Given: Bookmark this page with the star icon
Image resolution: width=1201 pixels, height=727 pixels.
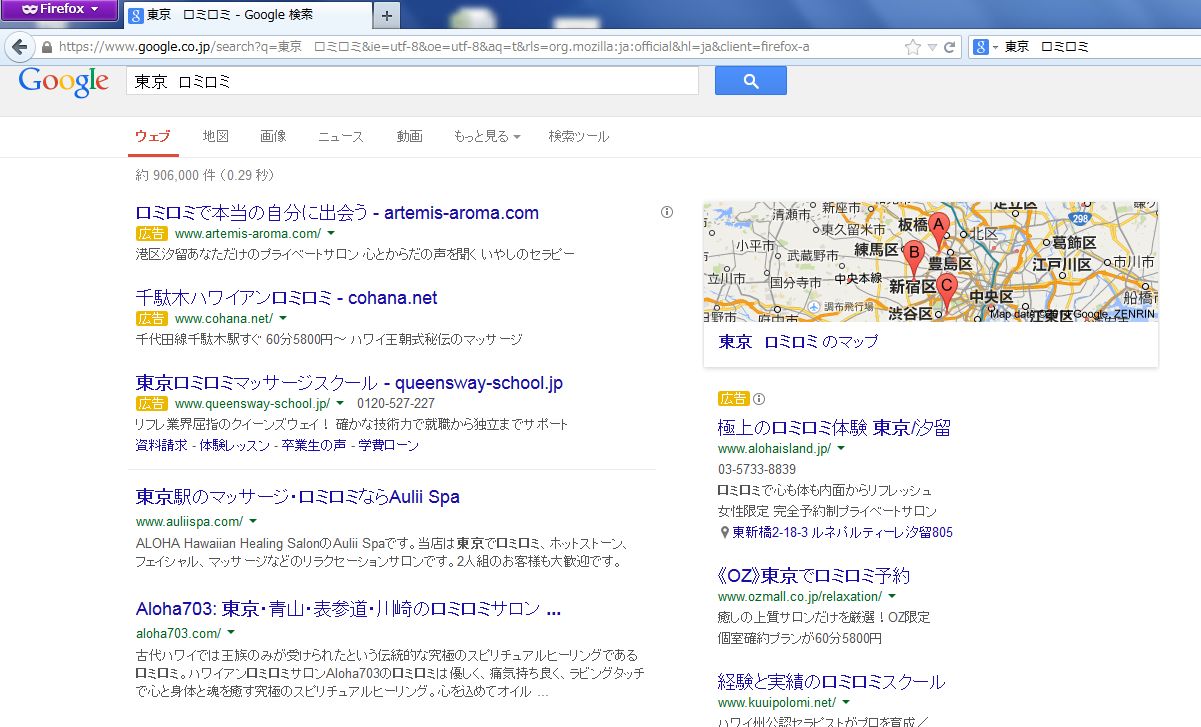Looking at the screenshot, I should pyautogui.click(x=912, y=47).
